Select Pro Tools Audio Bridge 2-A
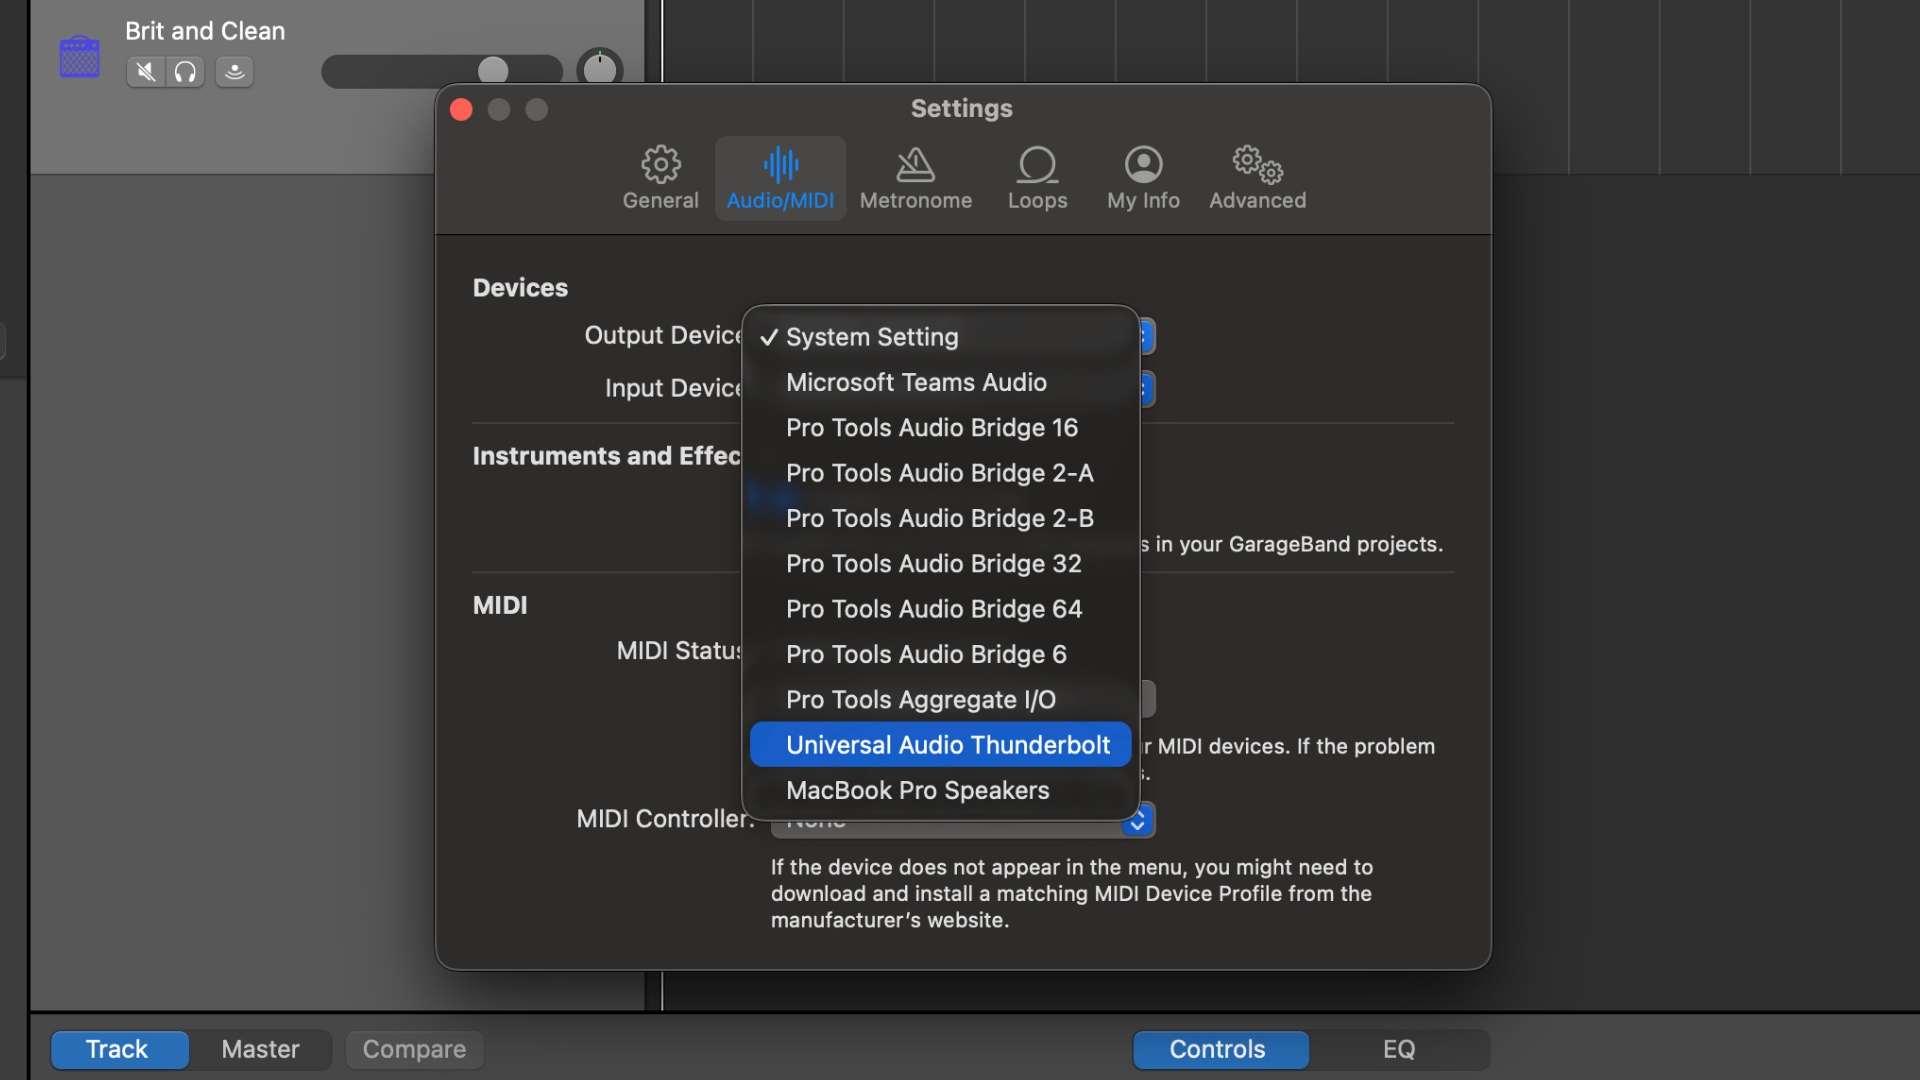The width and height of the screenshot is (1920, 1080). click(940, 473)
